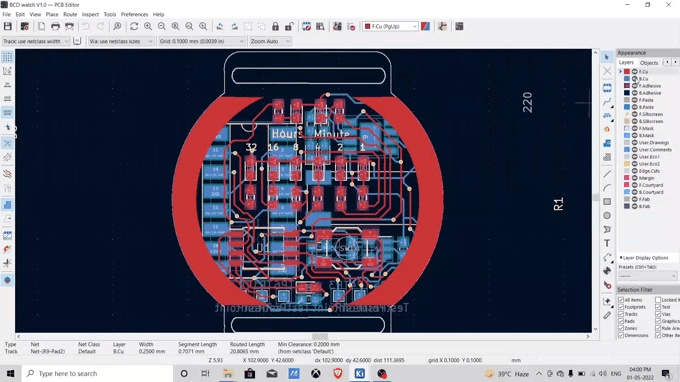This screenshot has height=382, width=680.
Task: Uncheck the Footprints selection filter
Action: 621,307
